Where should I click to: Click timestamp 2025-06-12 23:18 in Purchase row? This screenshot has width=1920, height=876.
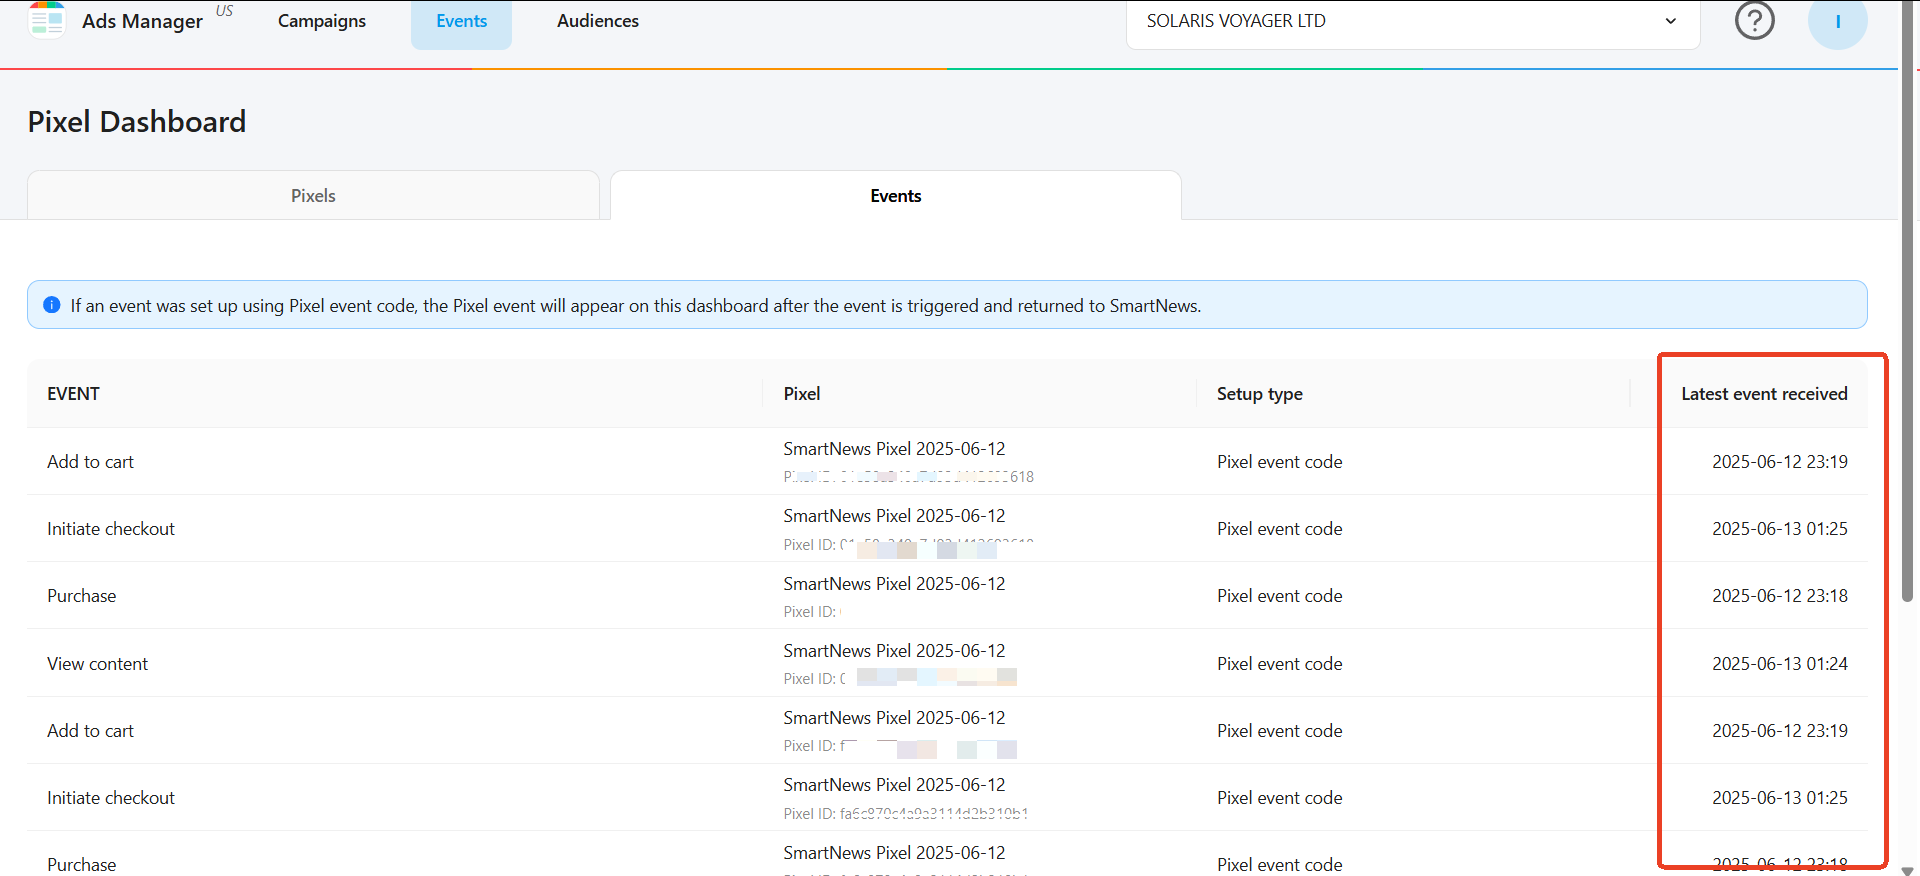[x=1779, y=596]
